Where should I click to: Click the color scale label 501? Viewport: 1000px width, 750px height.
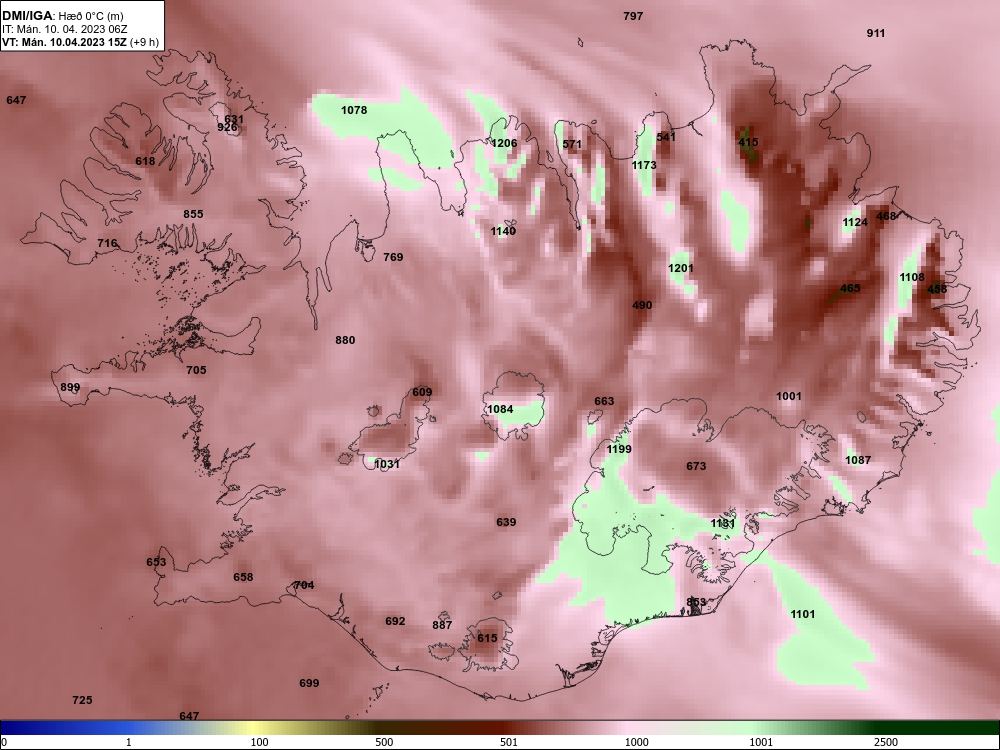(509, 742)
